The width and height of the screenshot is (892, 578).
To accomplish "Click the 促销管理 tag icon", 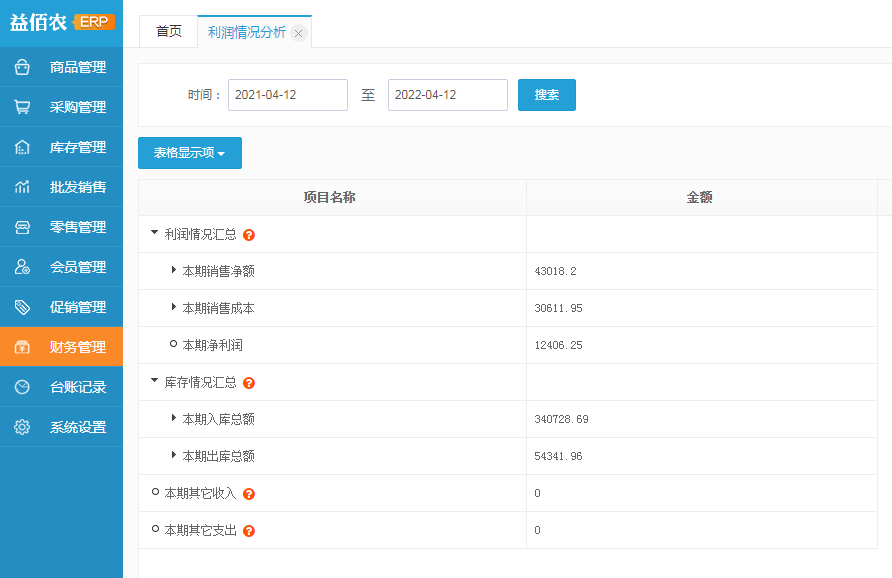I will (22, 307).
